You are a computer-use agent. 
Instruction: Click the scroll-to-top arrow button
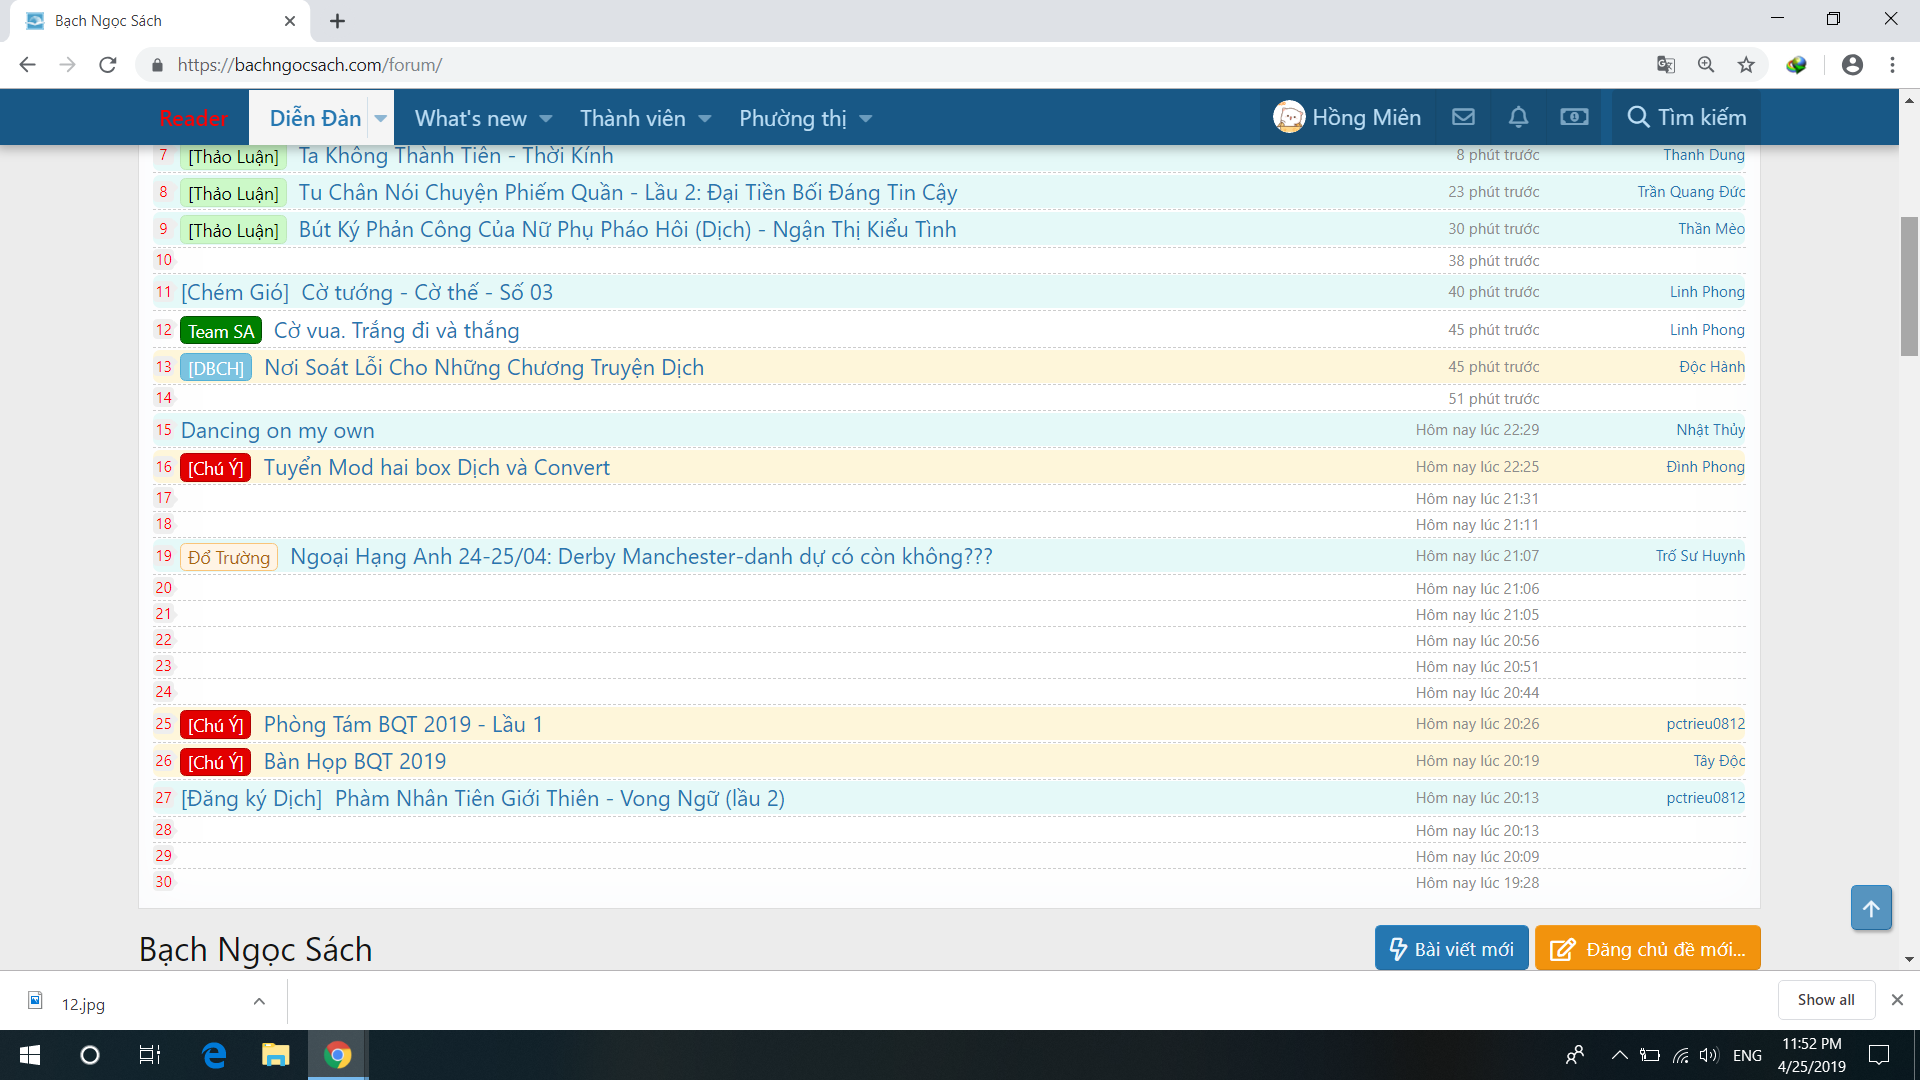coord(1870,908)
